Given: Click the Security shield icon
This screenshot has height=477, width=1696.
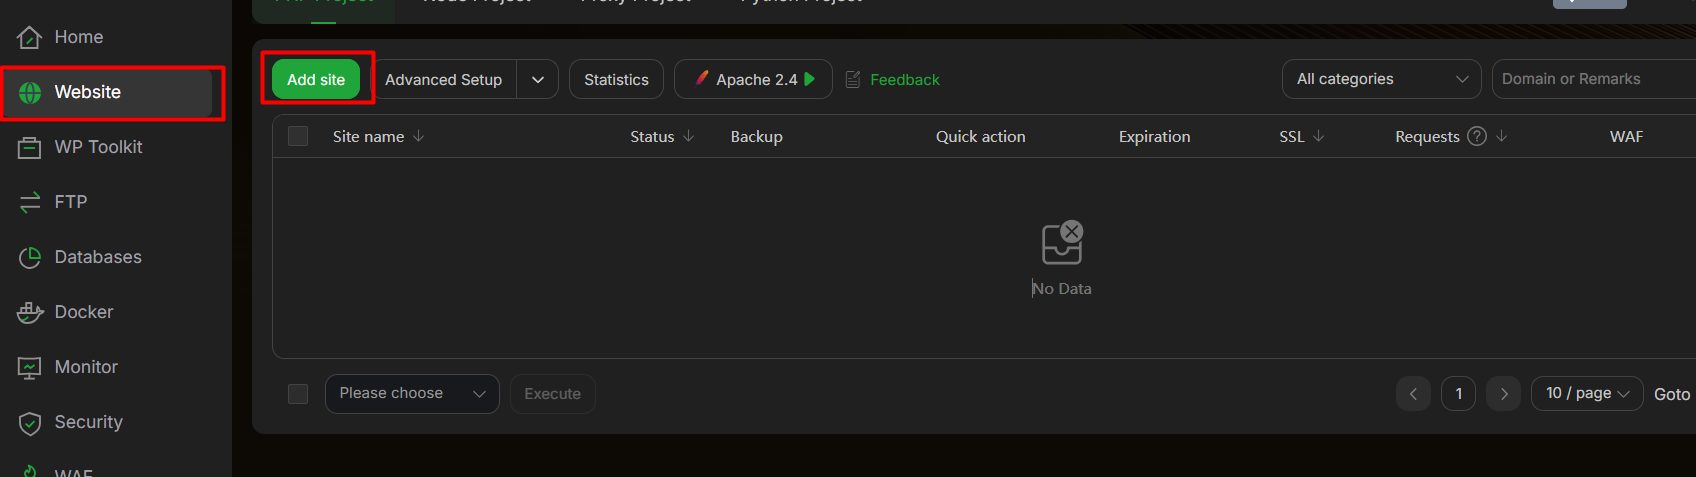Looking at the screenshot, I should 30,423.
